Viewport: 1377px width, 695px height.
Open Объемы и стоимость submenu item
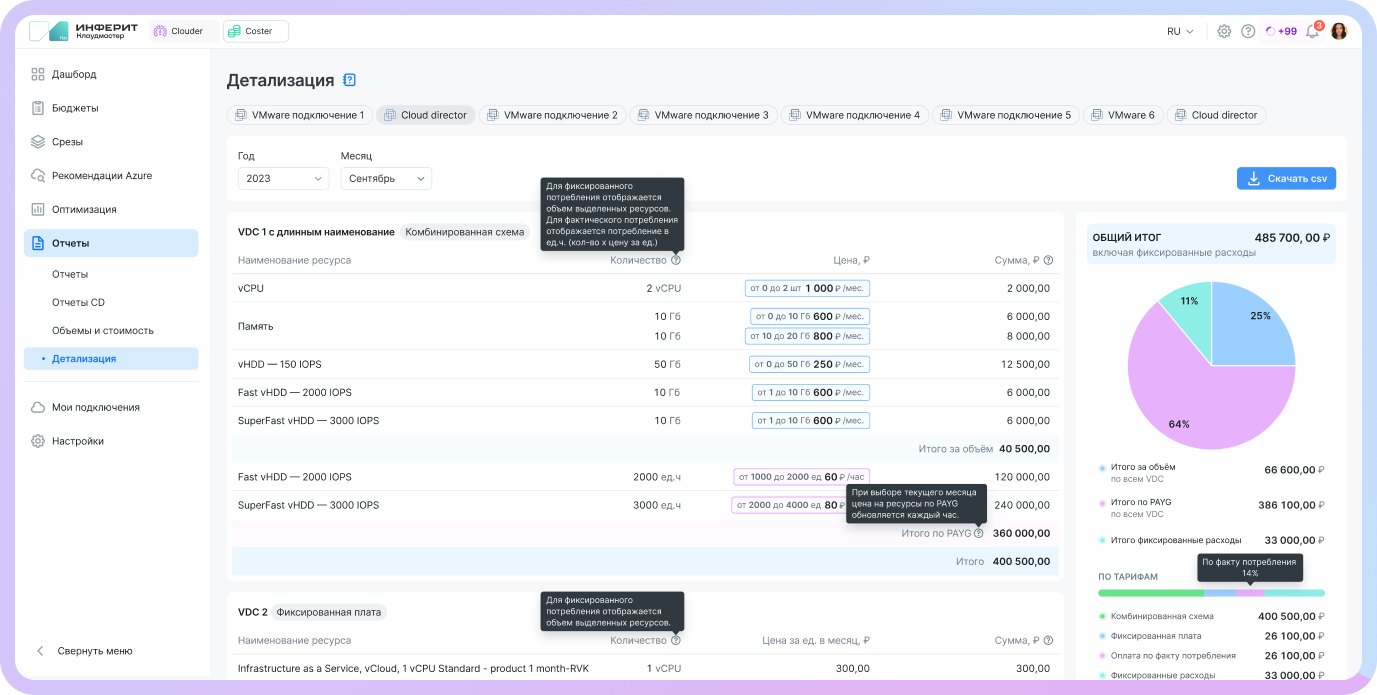click(x=102, y=330)
